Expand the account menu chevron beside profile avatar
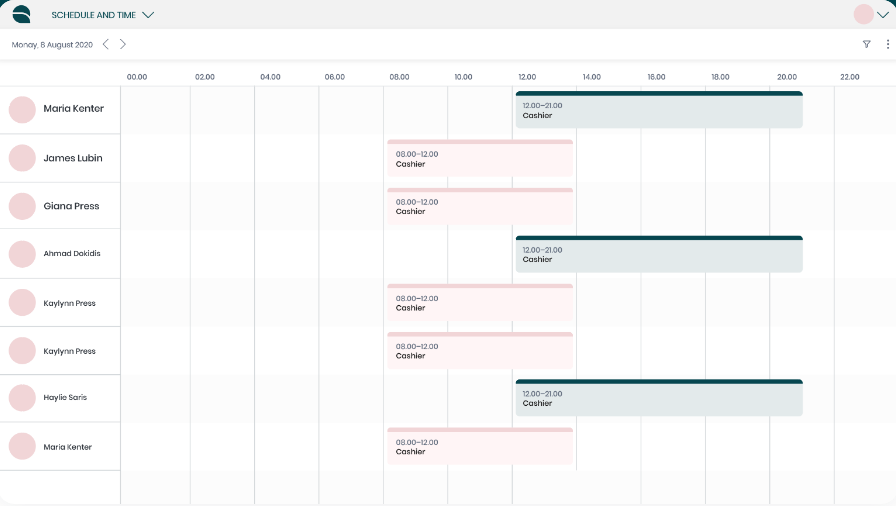Image resolution: width=896 pixels, height=506 pixels. tap(882, 14)
